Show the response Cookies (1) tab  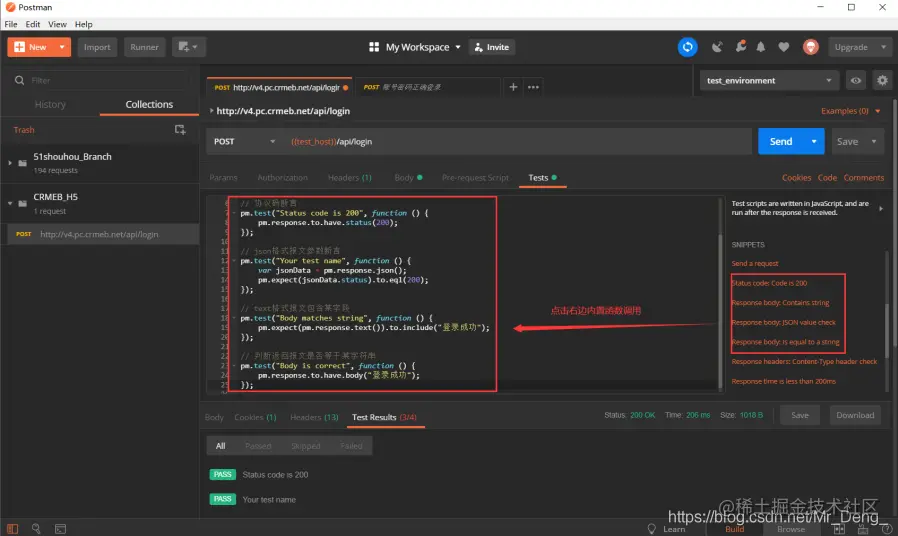point(255,417)
